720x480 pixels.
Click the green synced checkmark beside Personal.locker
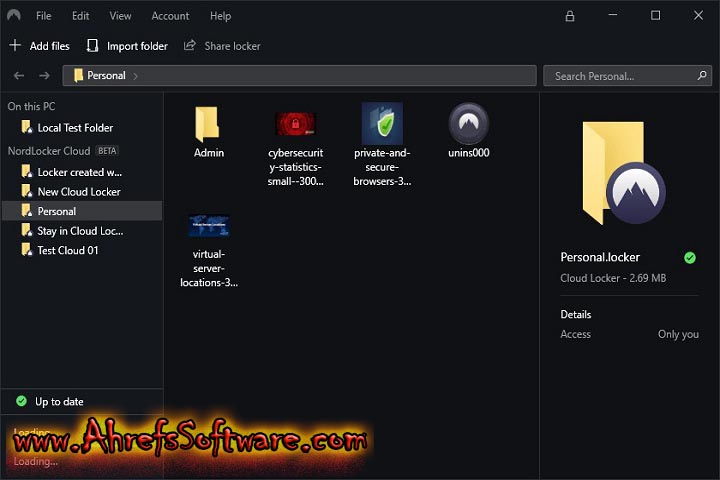689,258
